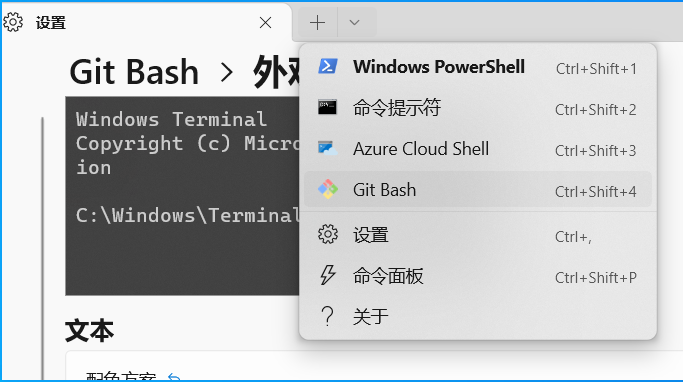The image size is (683, 382).
Task: Open a new tab with plus button
Action: pos(318,22)
